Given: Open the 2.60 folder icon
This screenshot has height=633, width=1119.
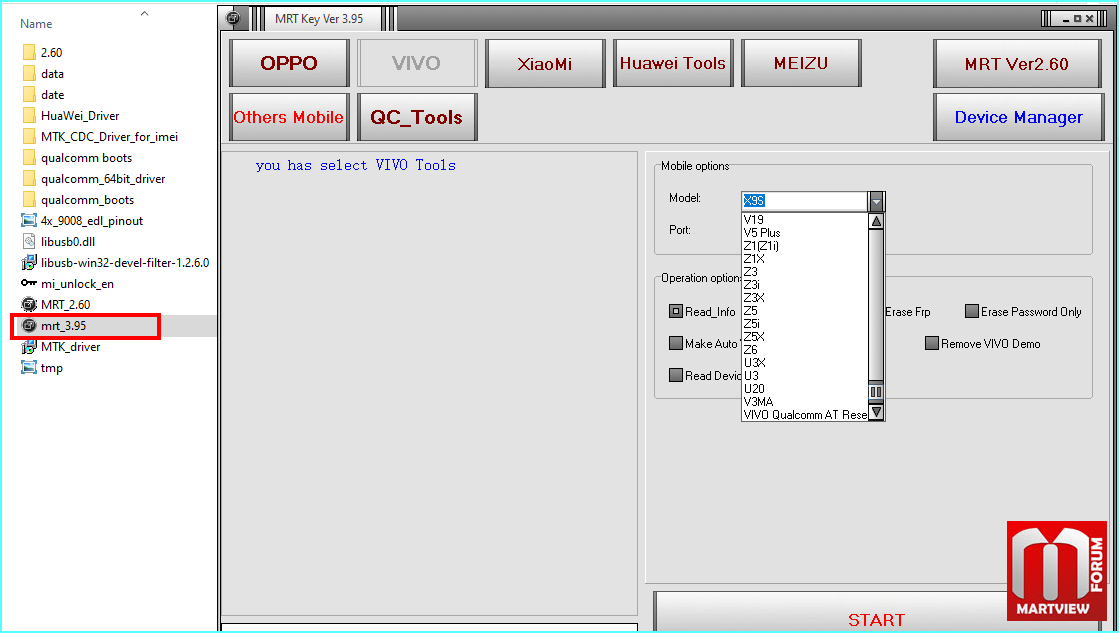Looking at the screenshot, I should point(29,53).
